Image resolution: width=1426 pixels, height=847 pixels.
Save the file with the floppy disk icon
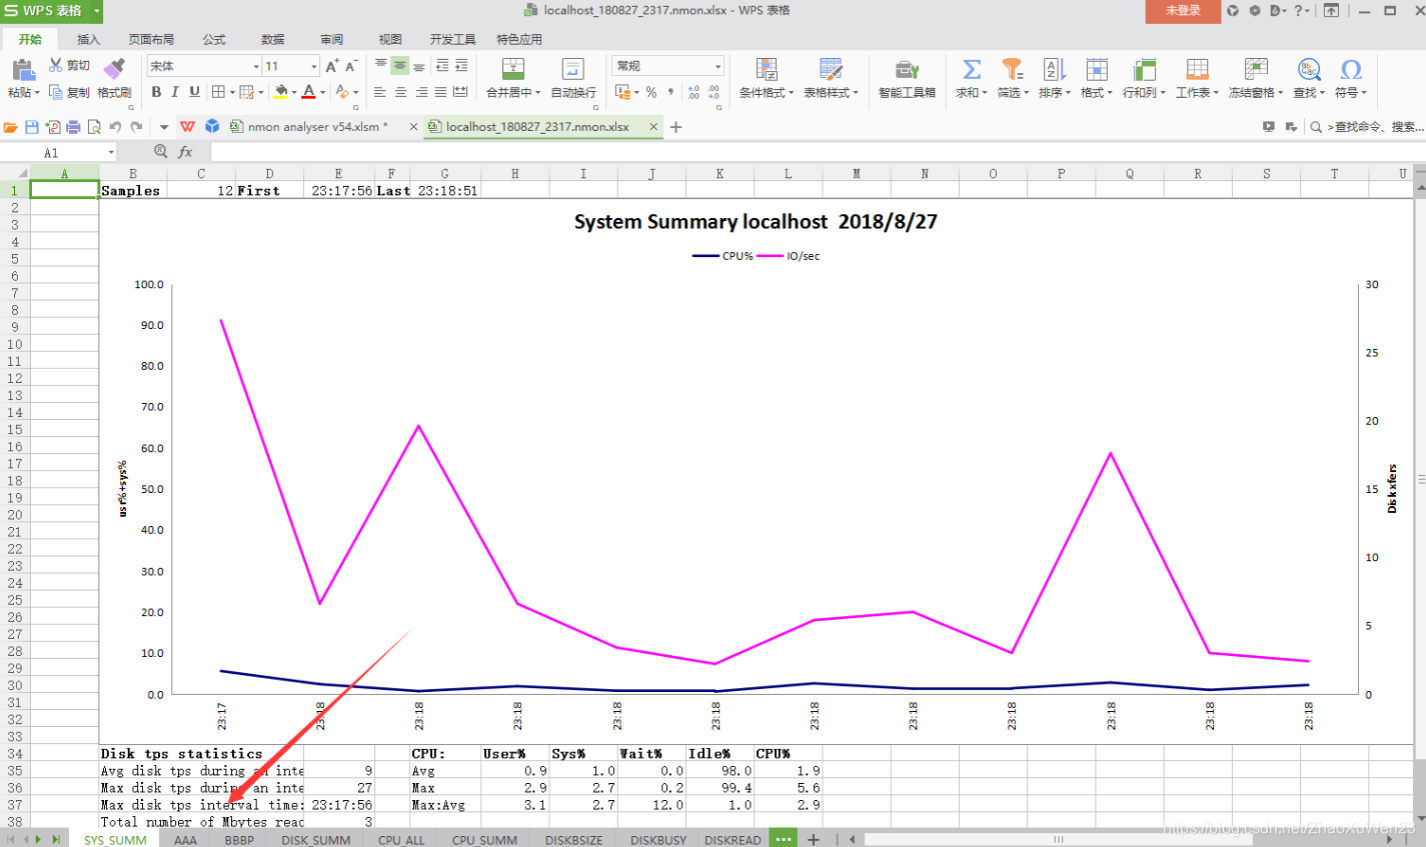[31, 127]
